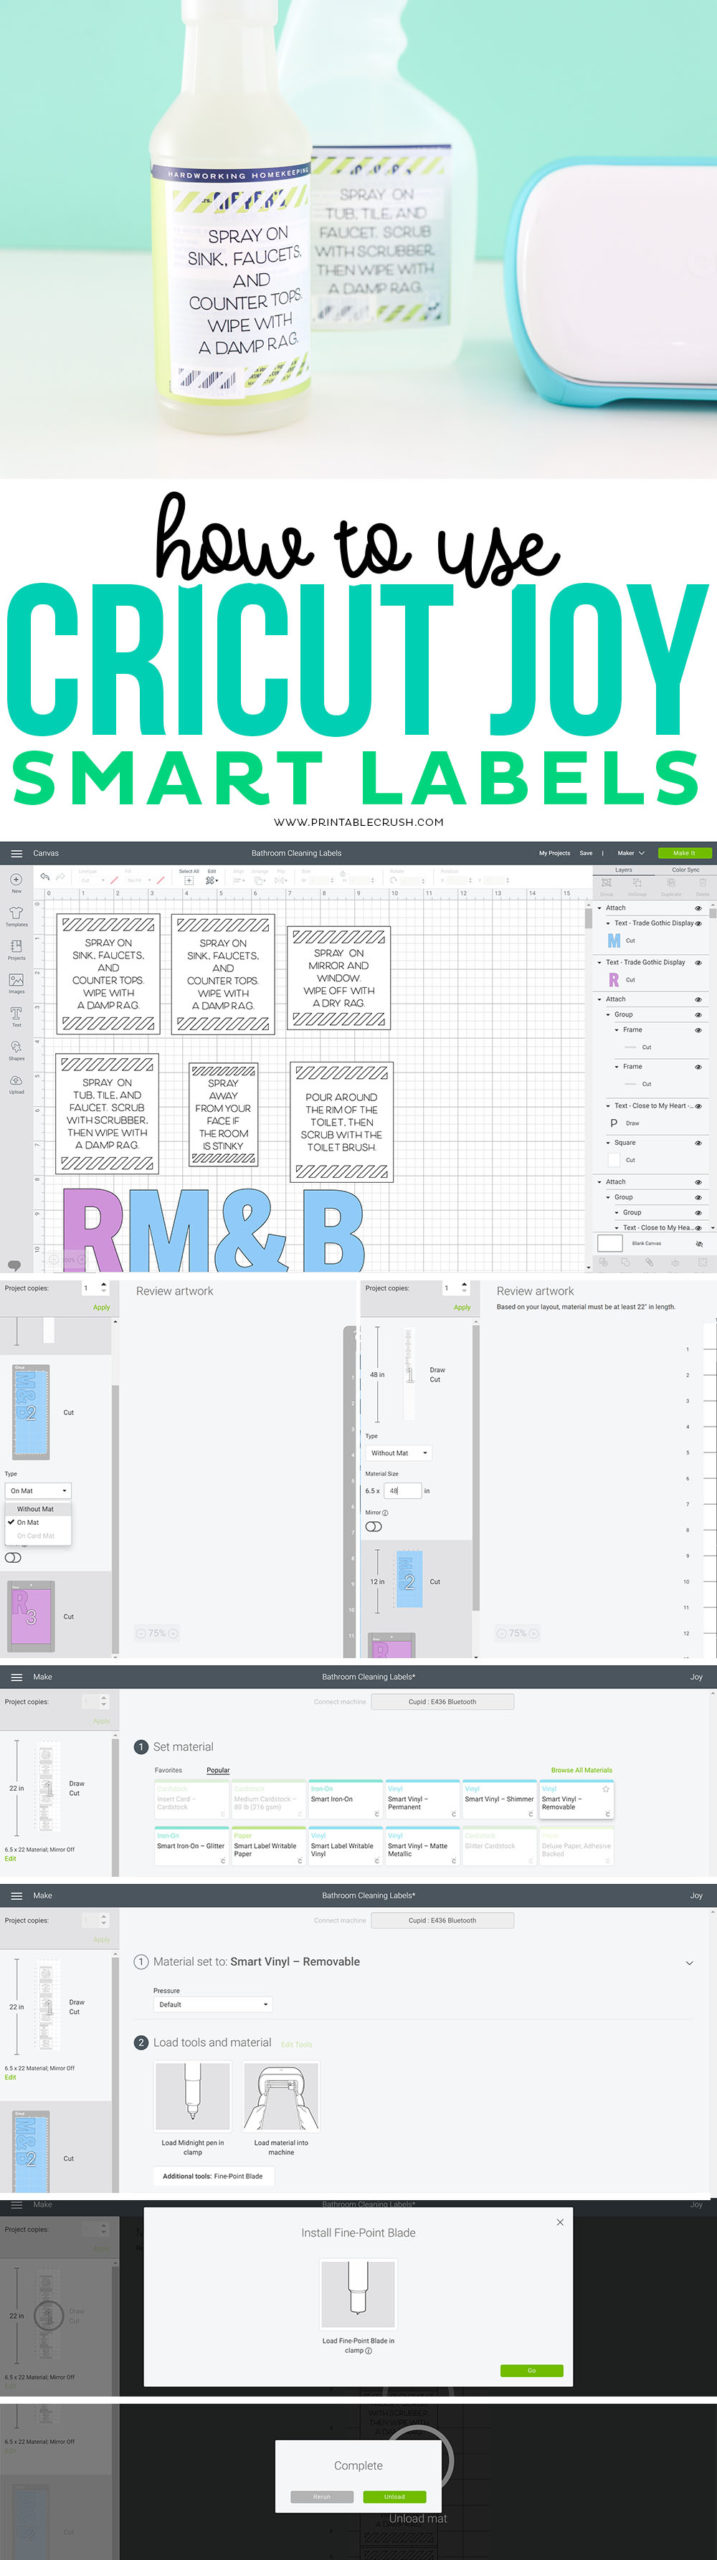Click chat bubble icon at canvas bottom-left
Viewport: 717px width, 2560px height.
14,1265
